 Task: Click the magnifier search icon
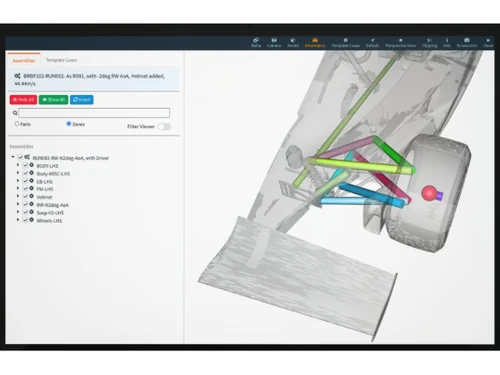click(15, 113)
